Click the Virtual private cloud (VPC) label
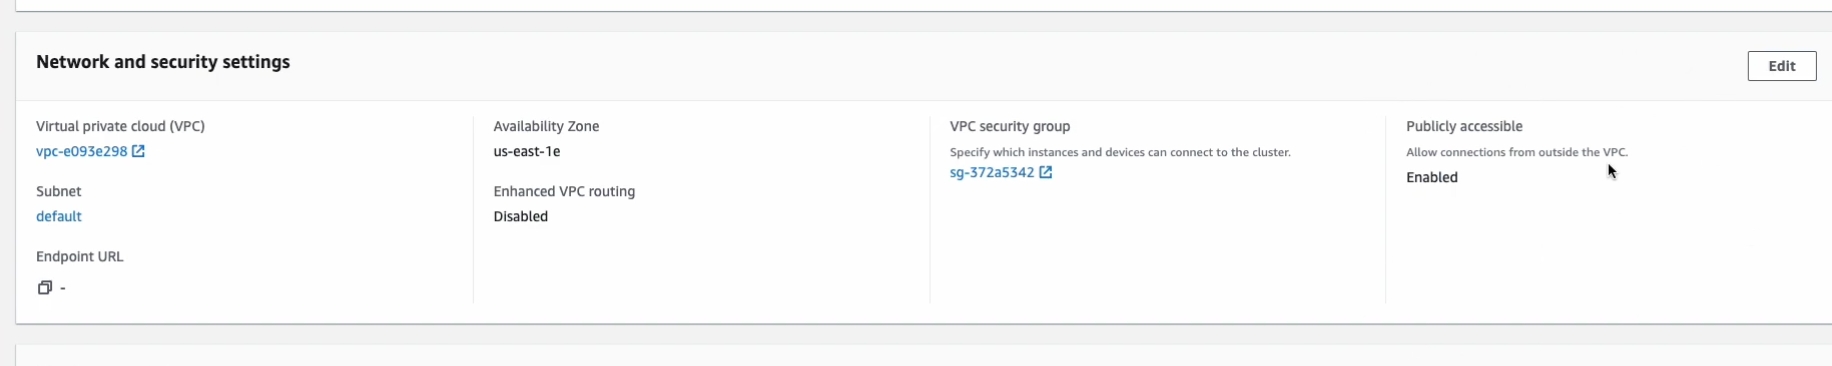1832x366 pixels. [x=121, y=127]
